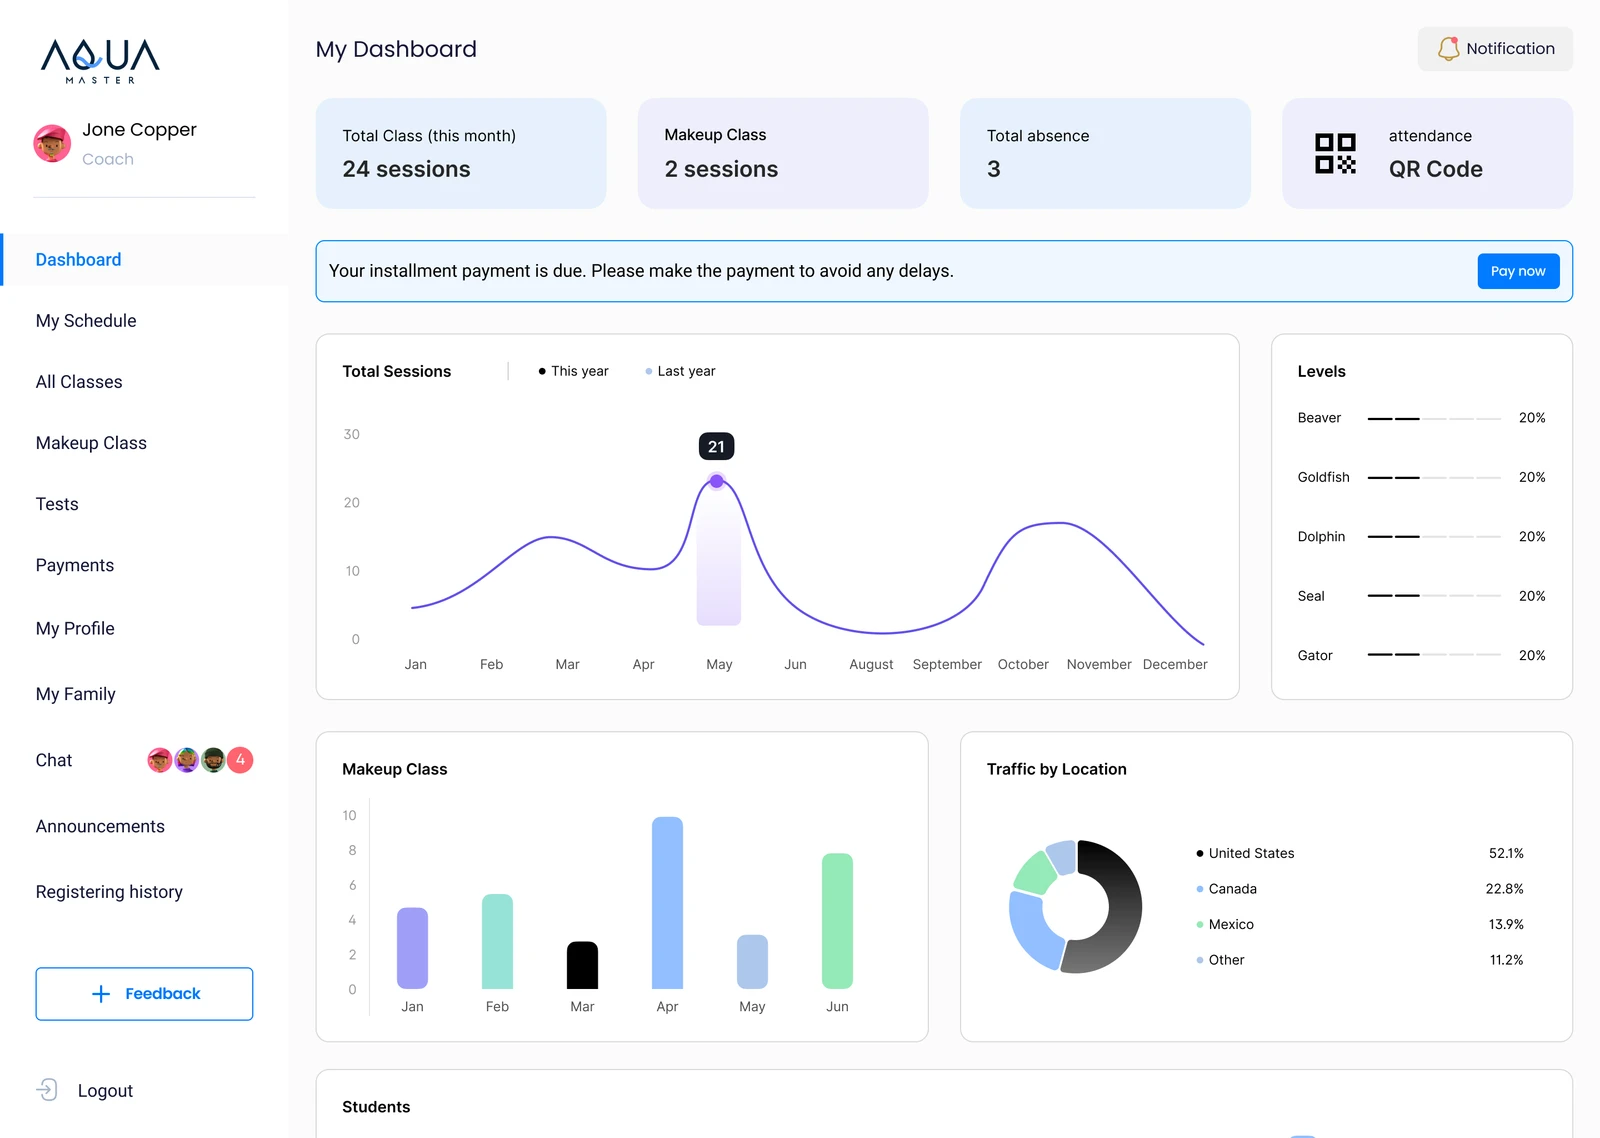
Task: Select the Canada legend dot
Action: tap(1200, 889)
